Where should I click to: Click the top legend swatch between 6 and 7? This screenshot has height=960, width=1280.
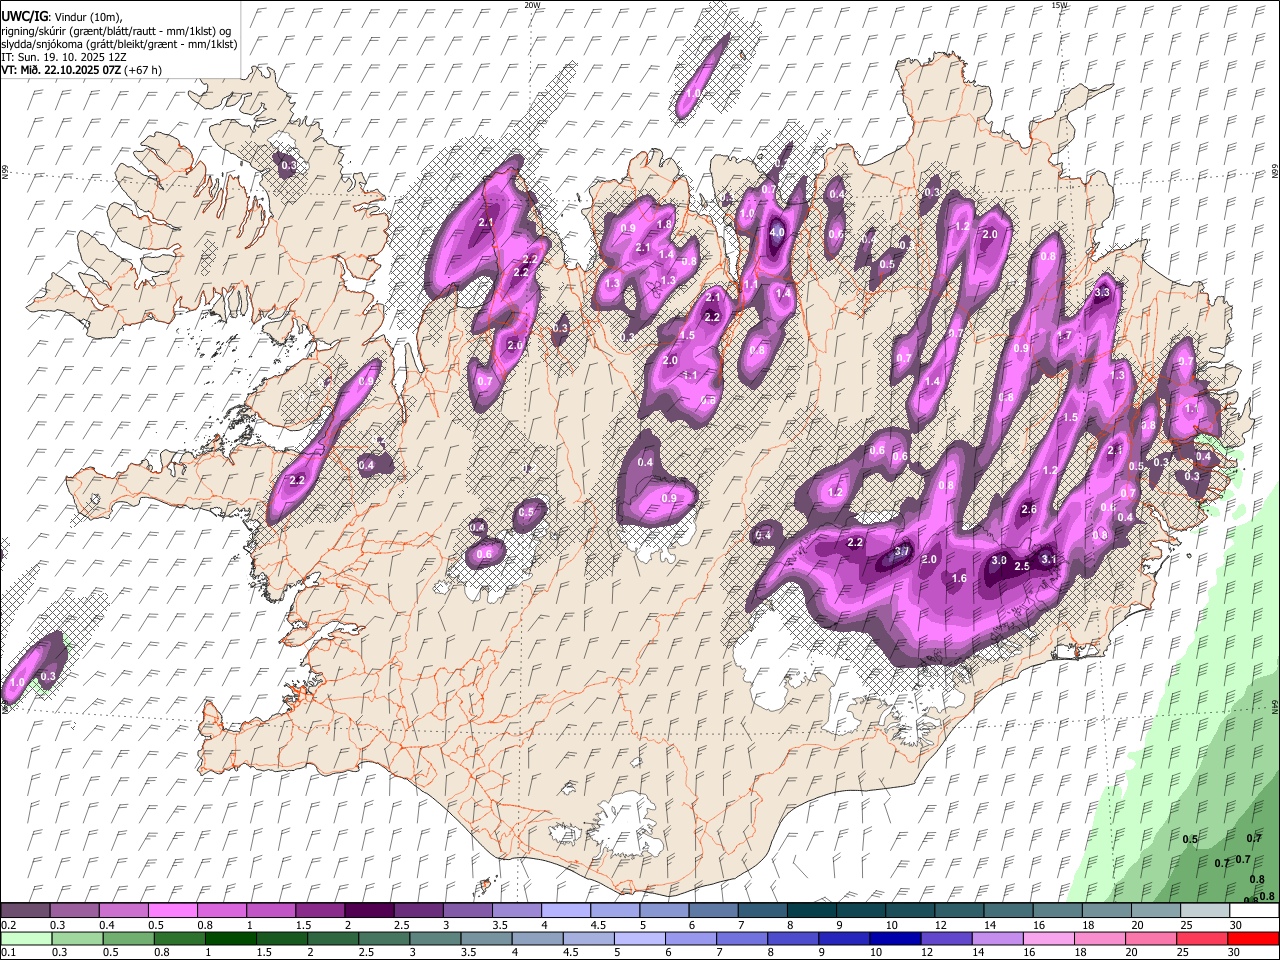(x=713, y=911)
